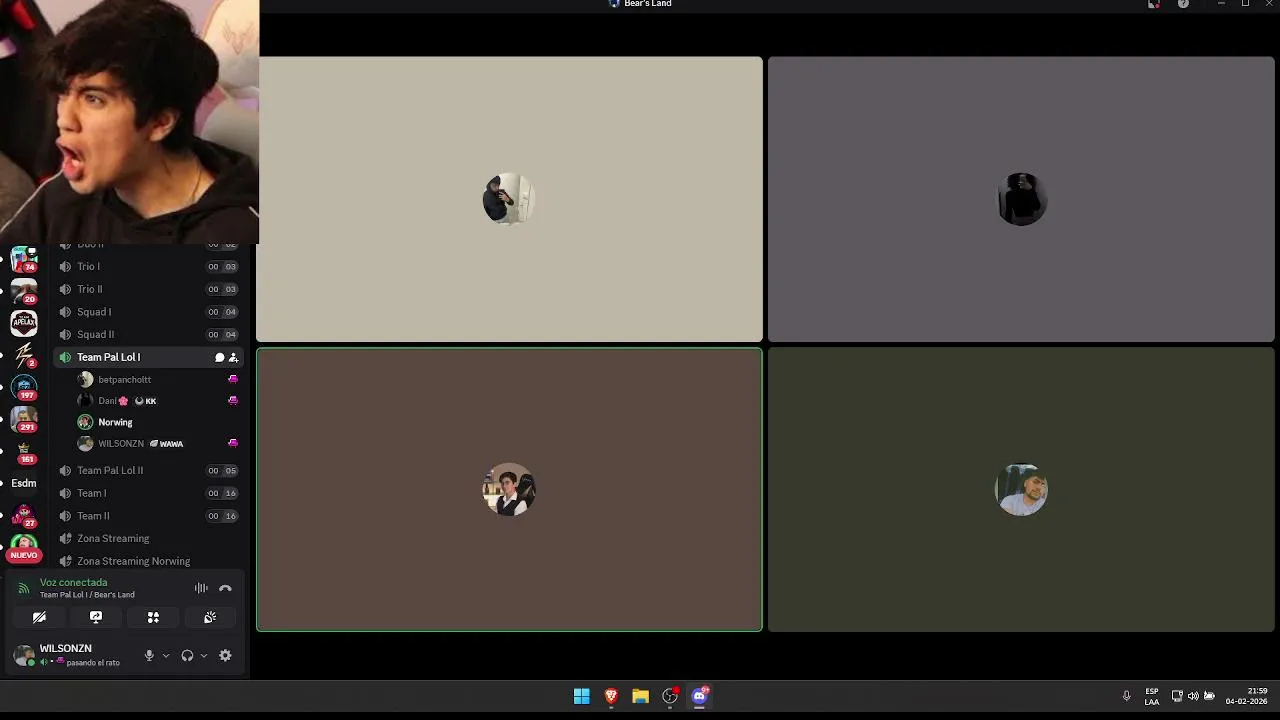Select the Team Pal Lol I voice channel
Screen dimensions: 1280x720
tap(148, 357)
